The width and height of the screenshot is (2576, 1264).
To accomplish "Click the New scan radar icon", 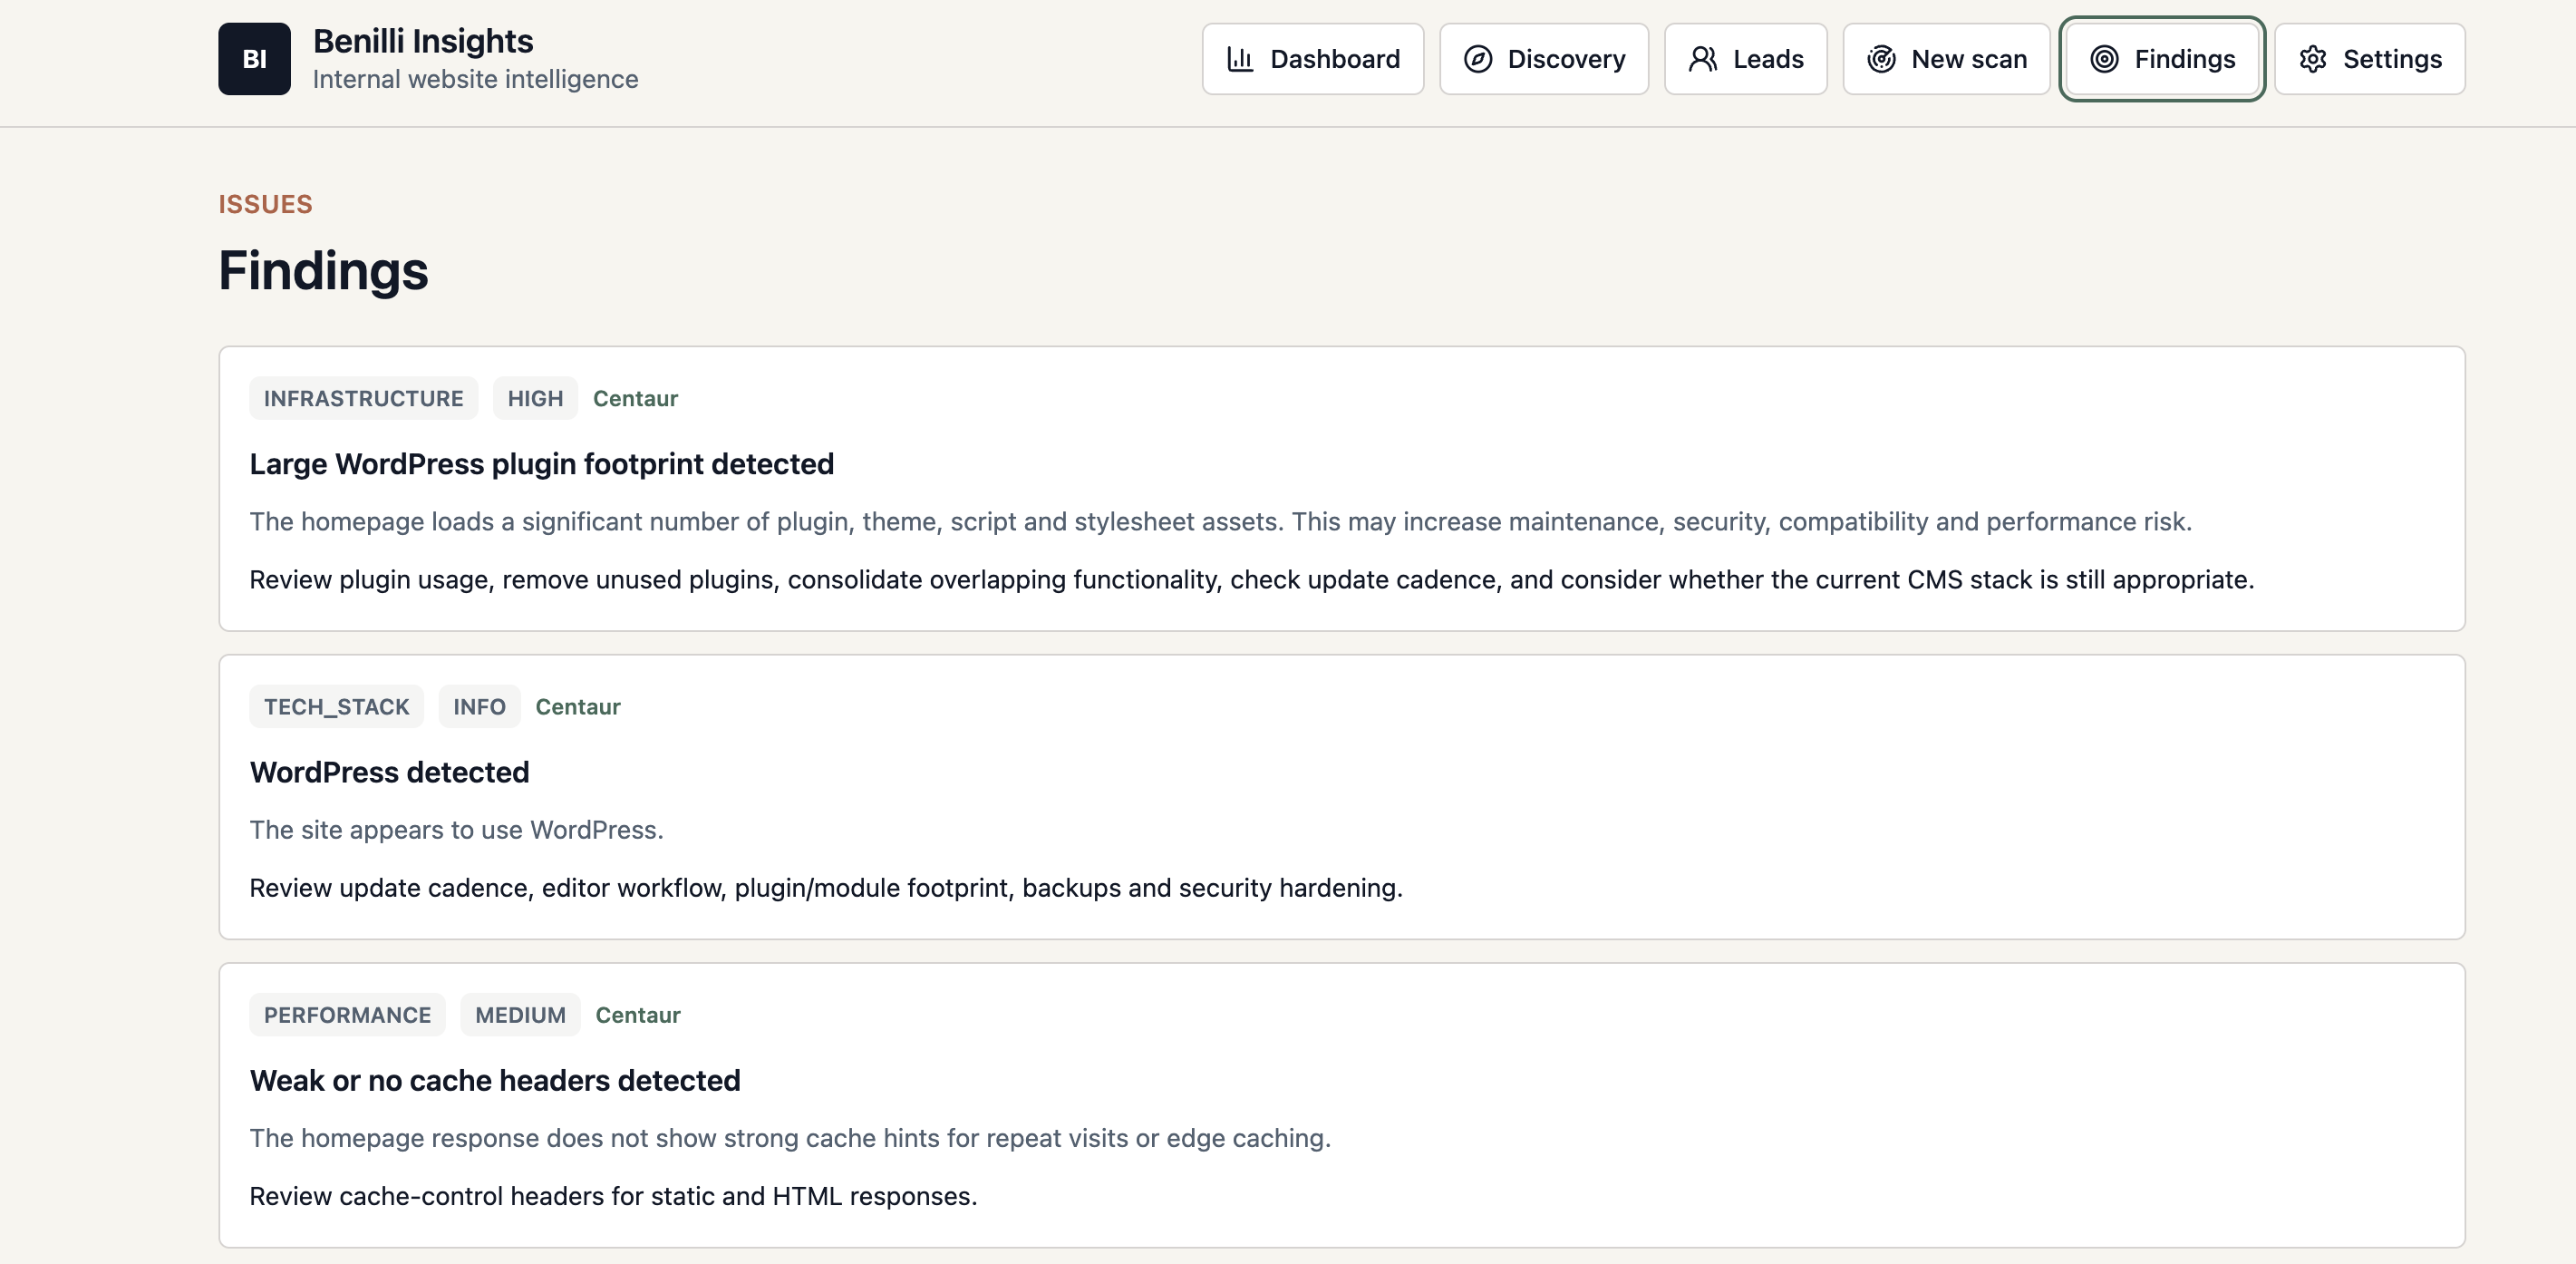I will [x=1881, y=59].
